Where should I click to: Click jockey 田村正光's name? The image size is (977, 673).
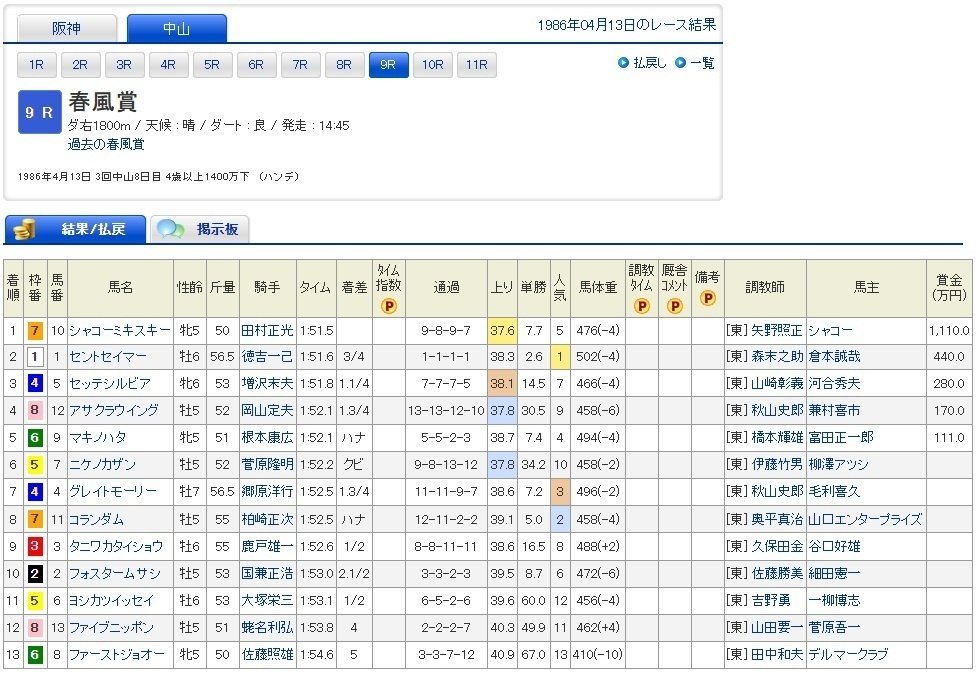[266, 329]
